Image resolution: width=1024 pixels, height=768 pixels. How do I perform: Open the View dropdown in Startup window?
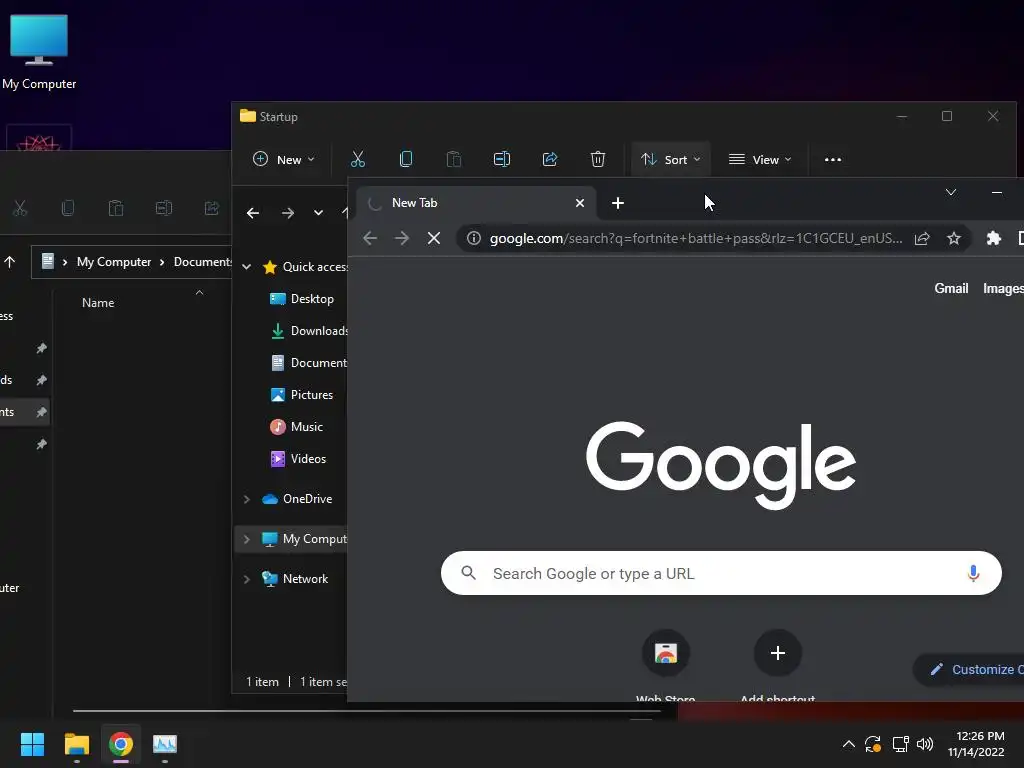pyautogui.click(x=760, y=159)
